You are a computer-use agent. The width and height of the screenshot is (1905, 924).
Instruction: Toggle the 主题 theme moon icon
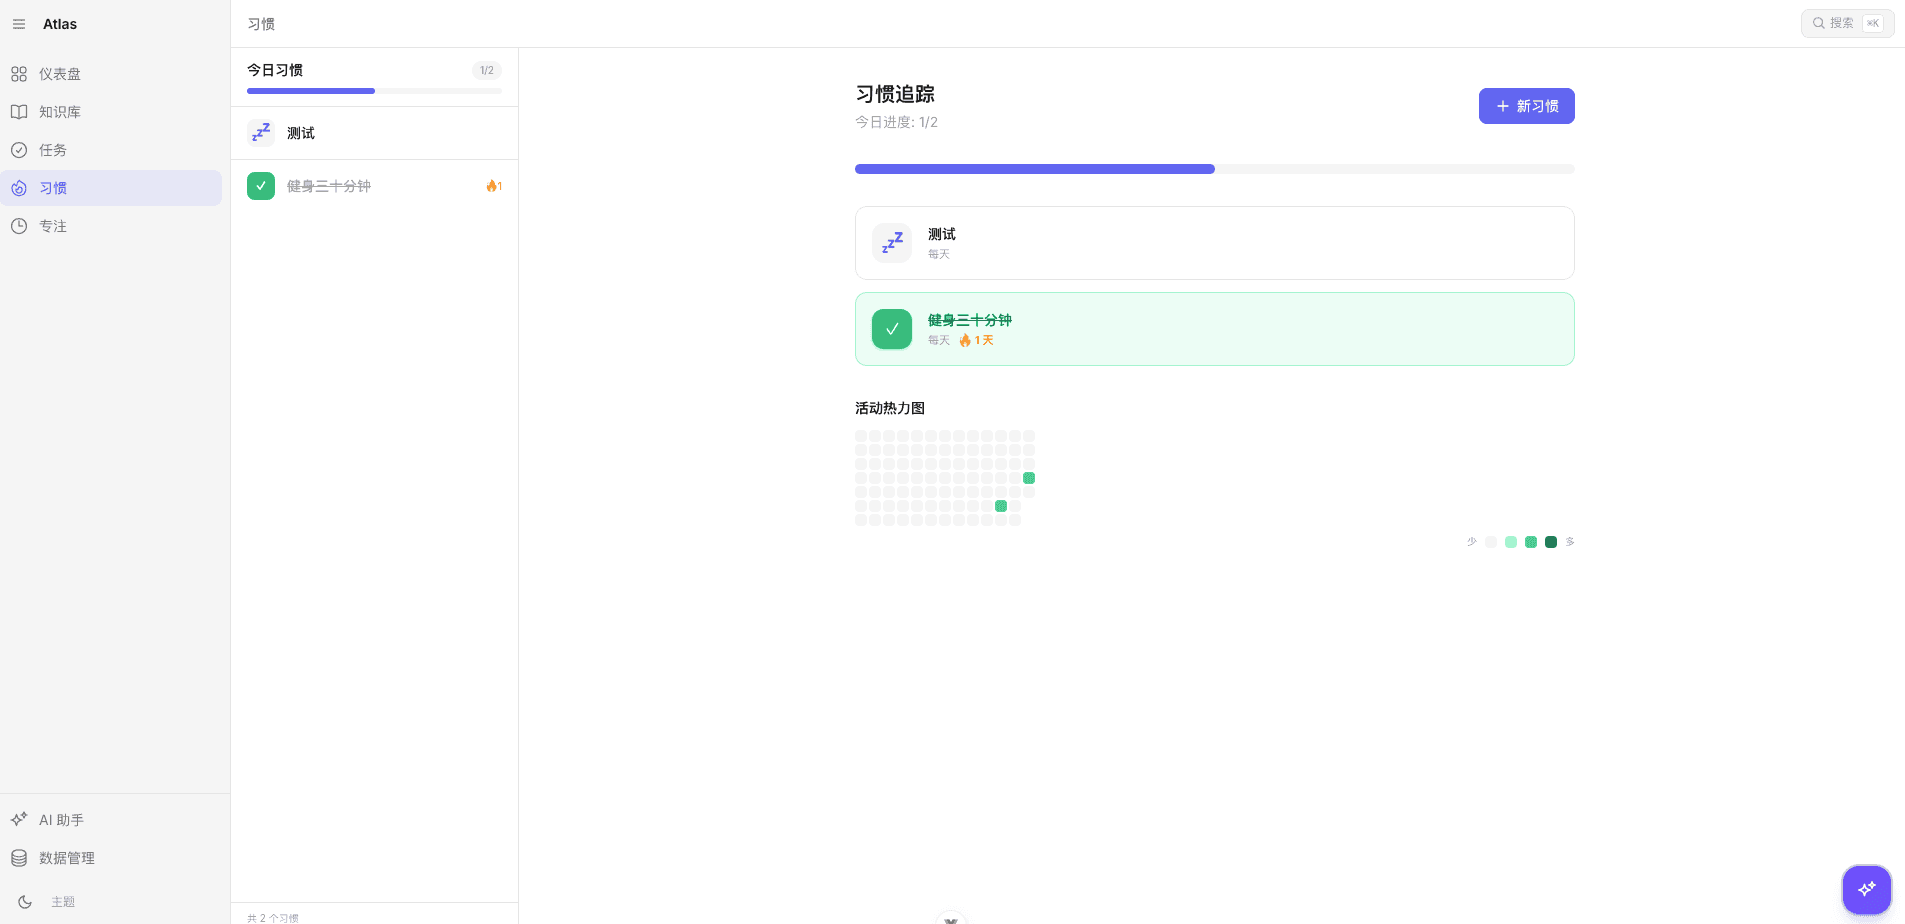click(x=25, y=902)
